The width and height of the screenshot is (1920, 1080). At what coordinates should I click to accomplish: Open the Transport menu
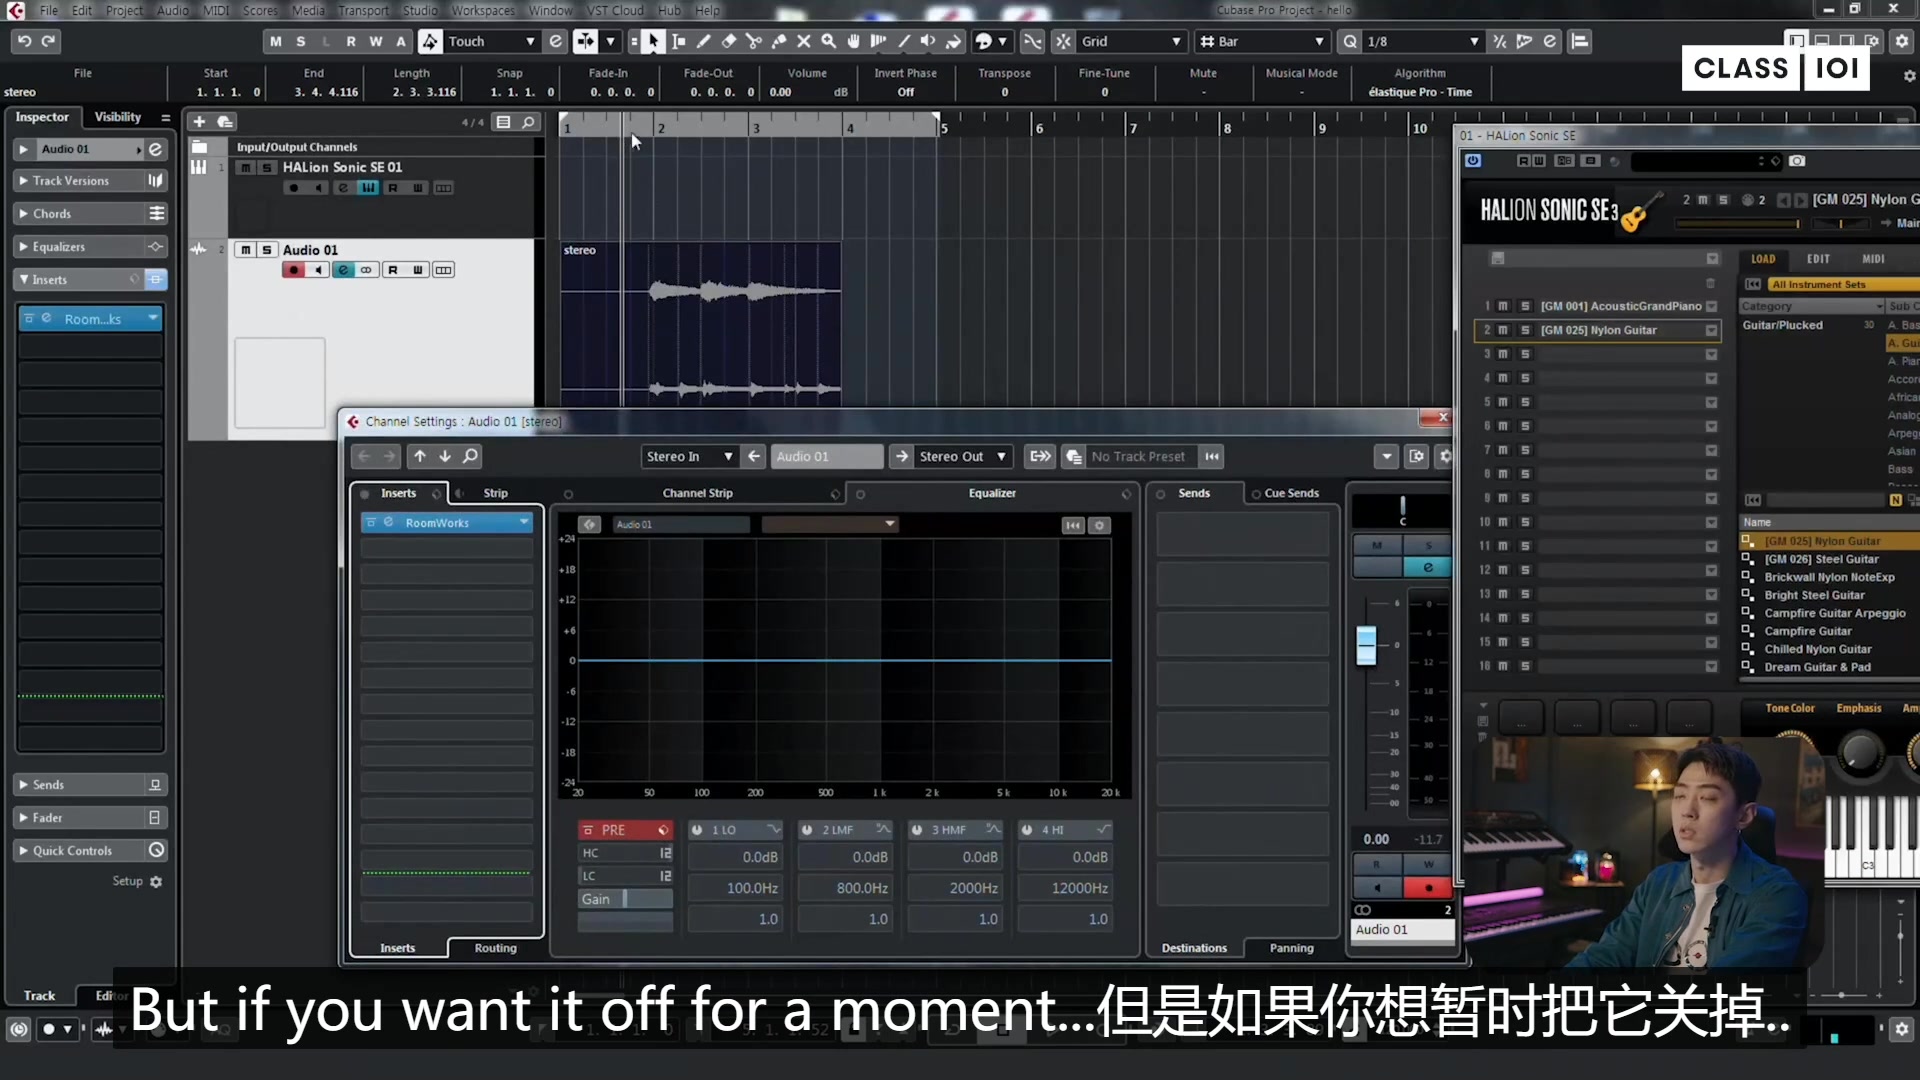click(363, 10)
